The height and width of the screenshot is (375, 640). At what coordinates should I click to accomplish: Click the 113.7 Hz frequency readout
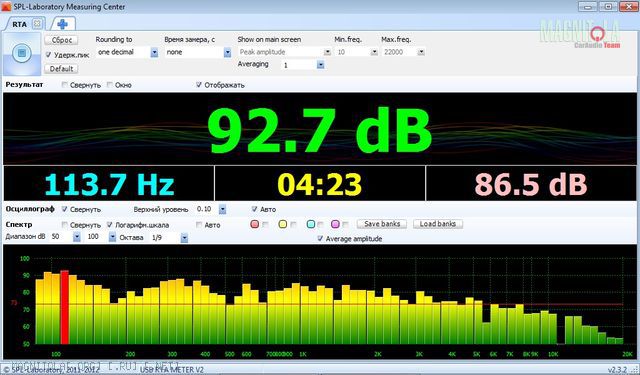pos(109,184)
